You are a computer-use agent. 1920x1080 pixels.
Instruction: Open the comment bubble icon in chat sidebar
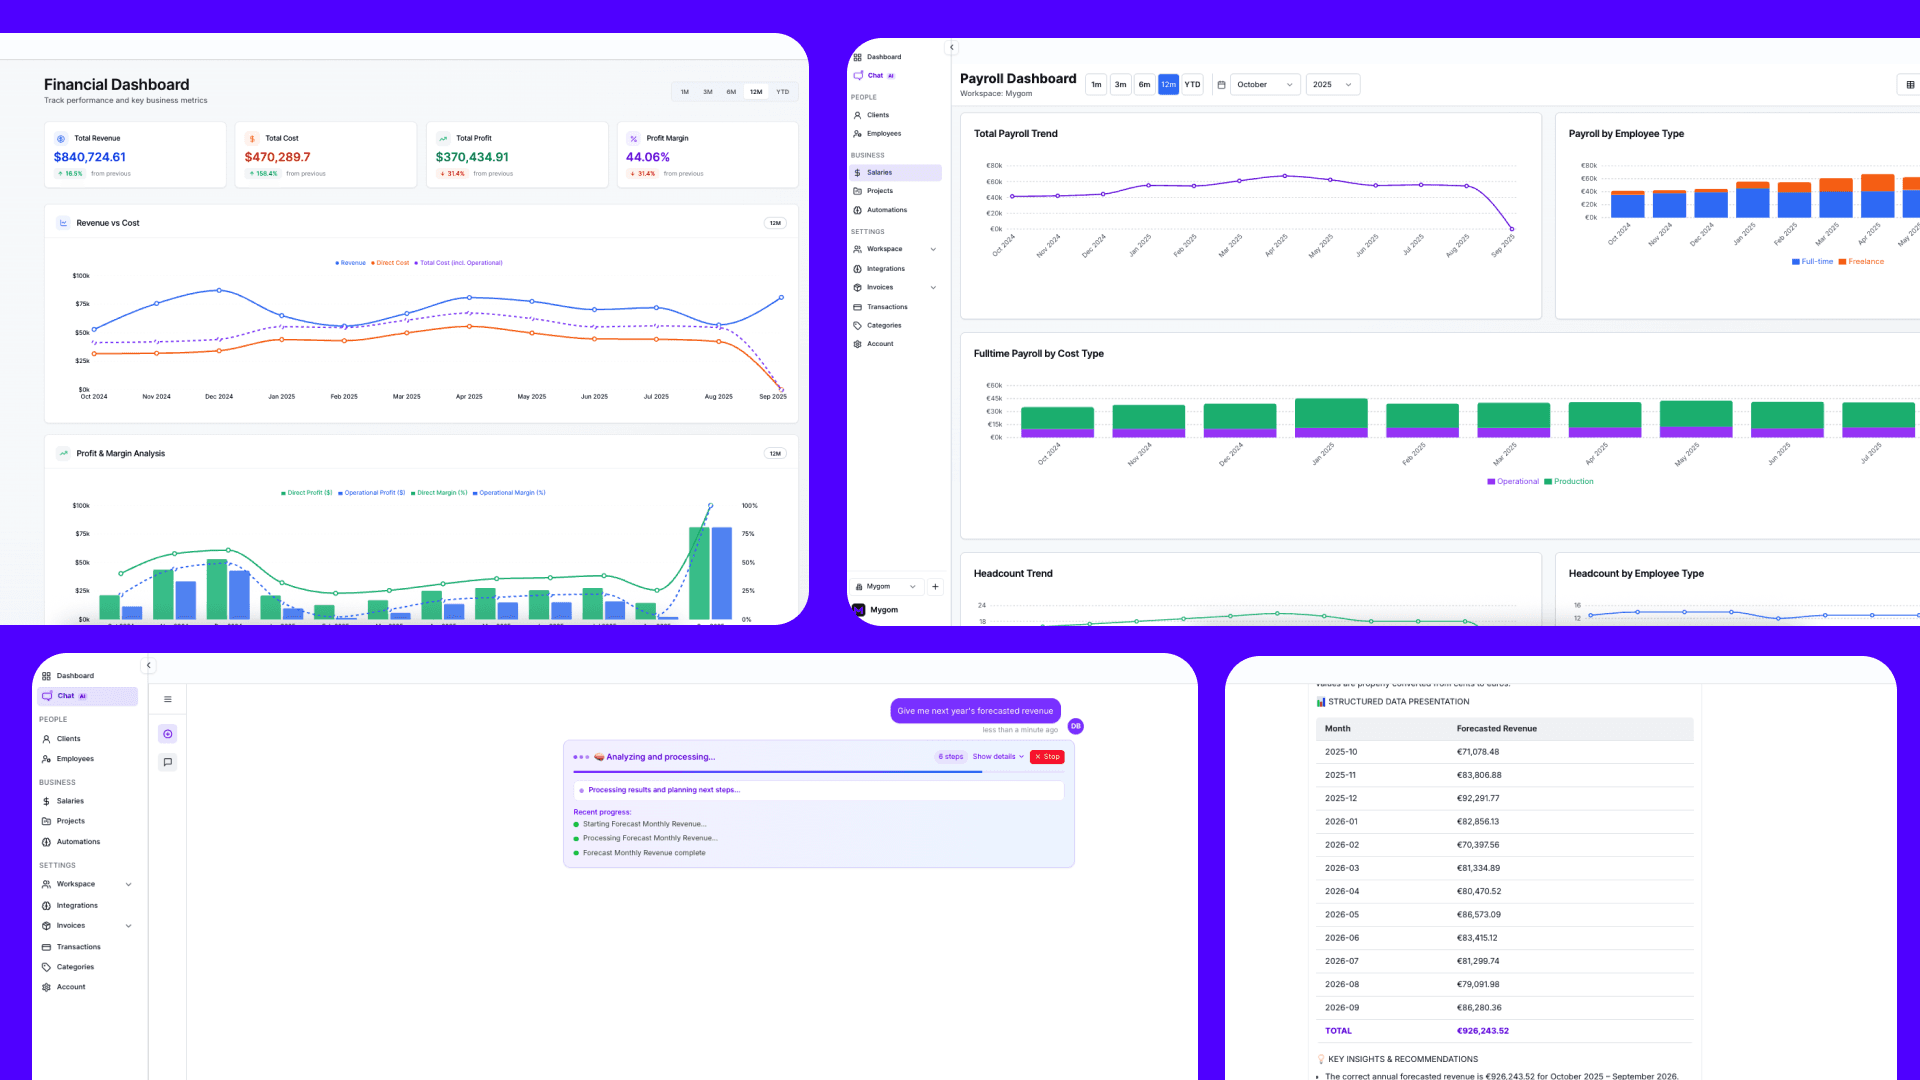click(167, 761)
